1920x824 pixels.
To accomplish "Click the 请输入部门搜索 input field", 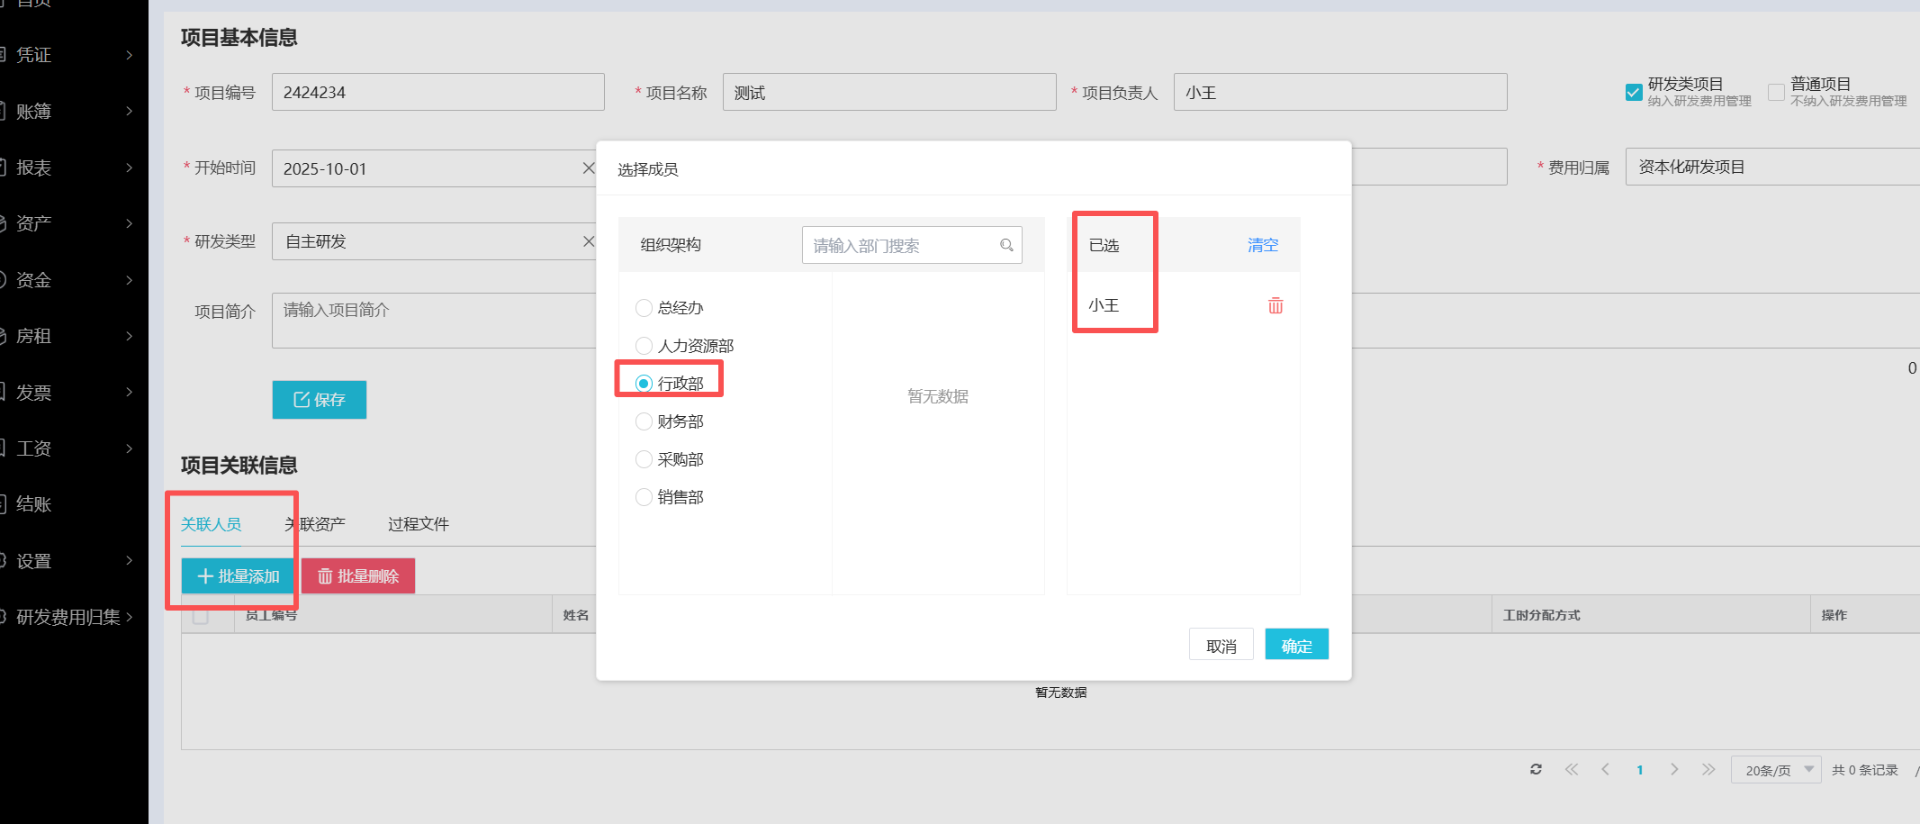I will pos(900,245).
